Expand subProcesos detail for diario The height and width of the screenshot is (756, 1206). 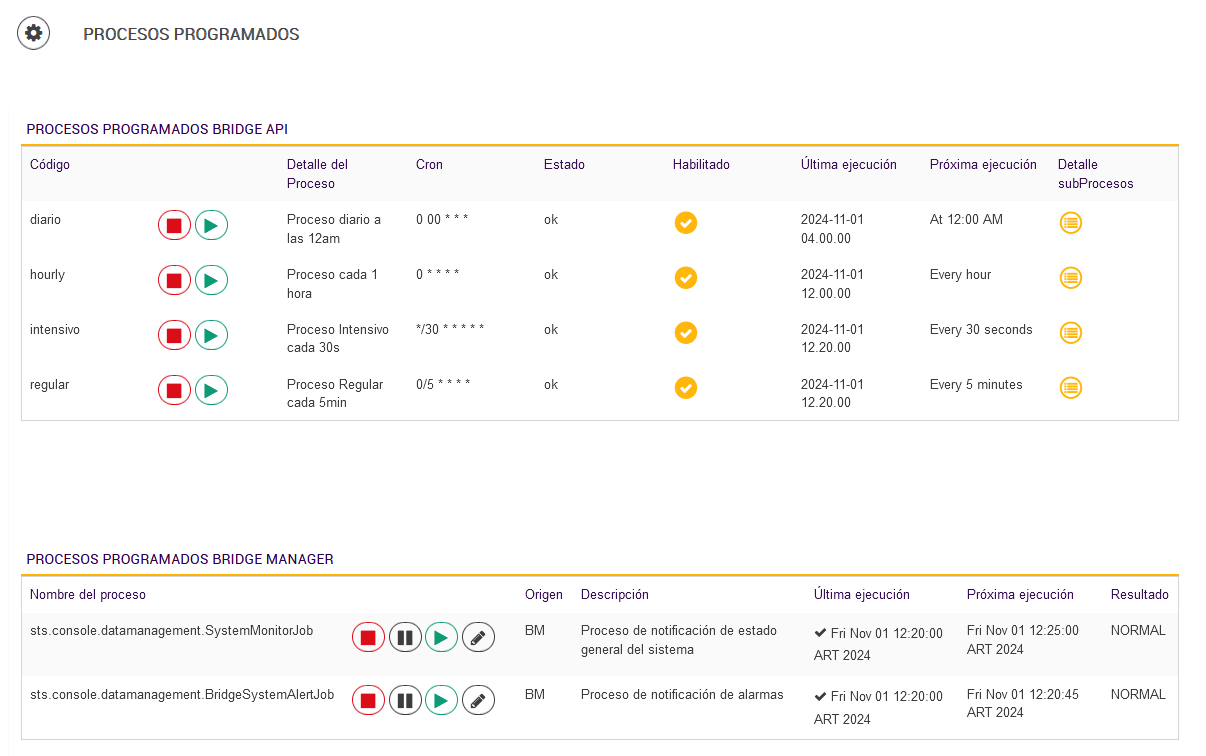point(1070,223)
